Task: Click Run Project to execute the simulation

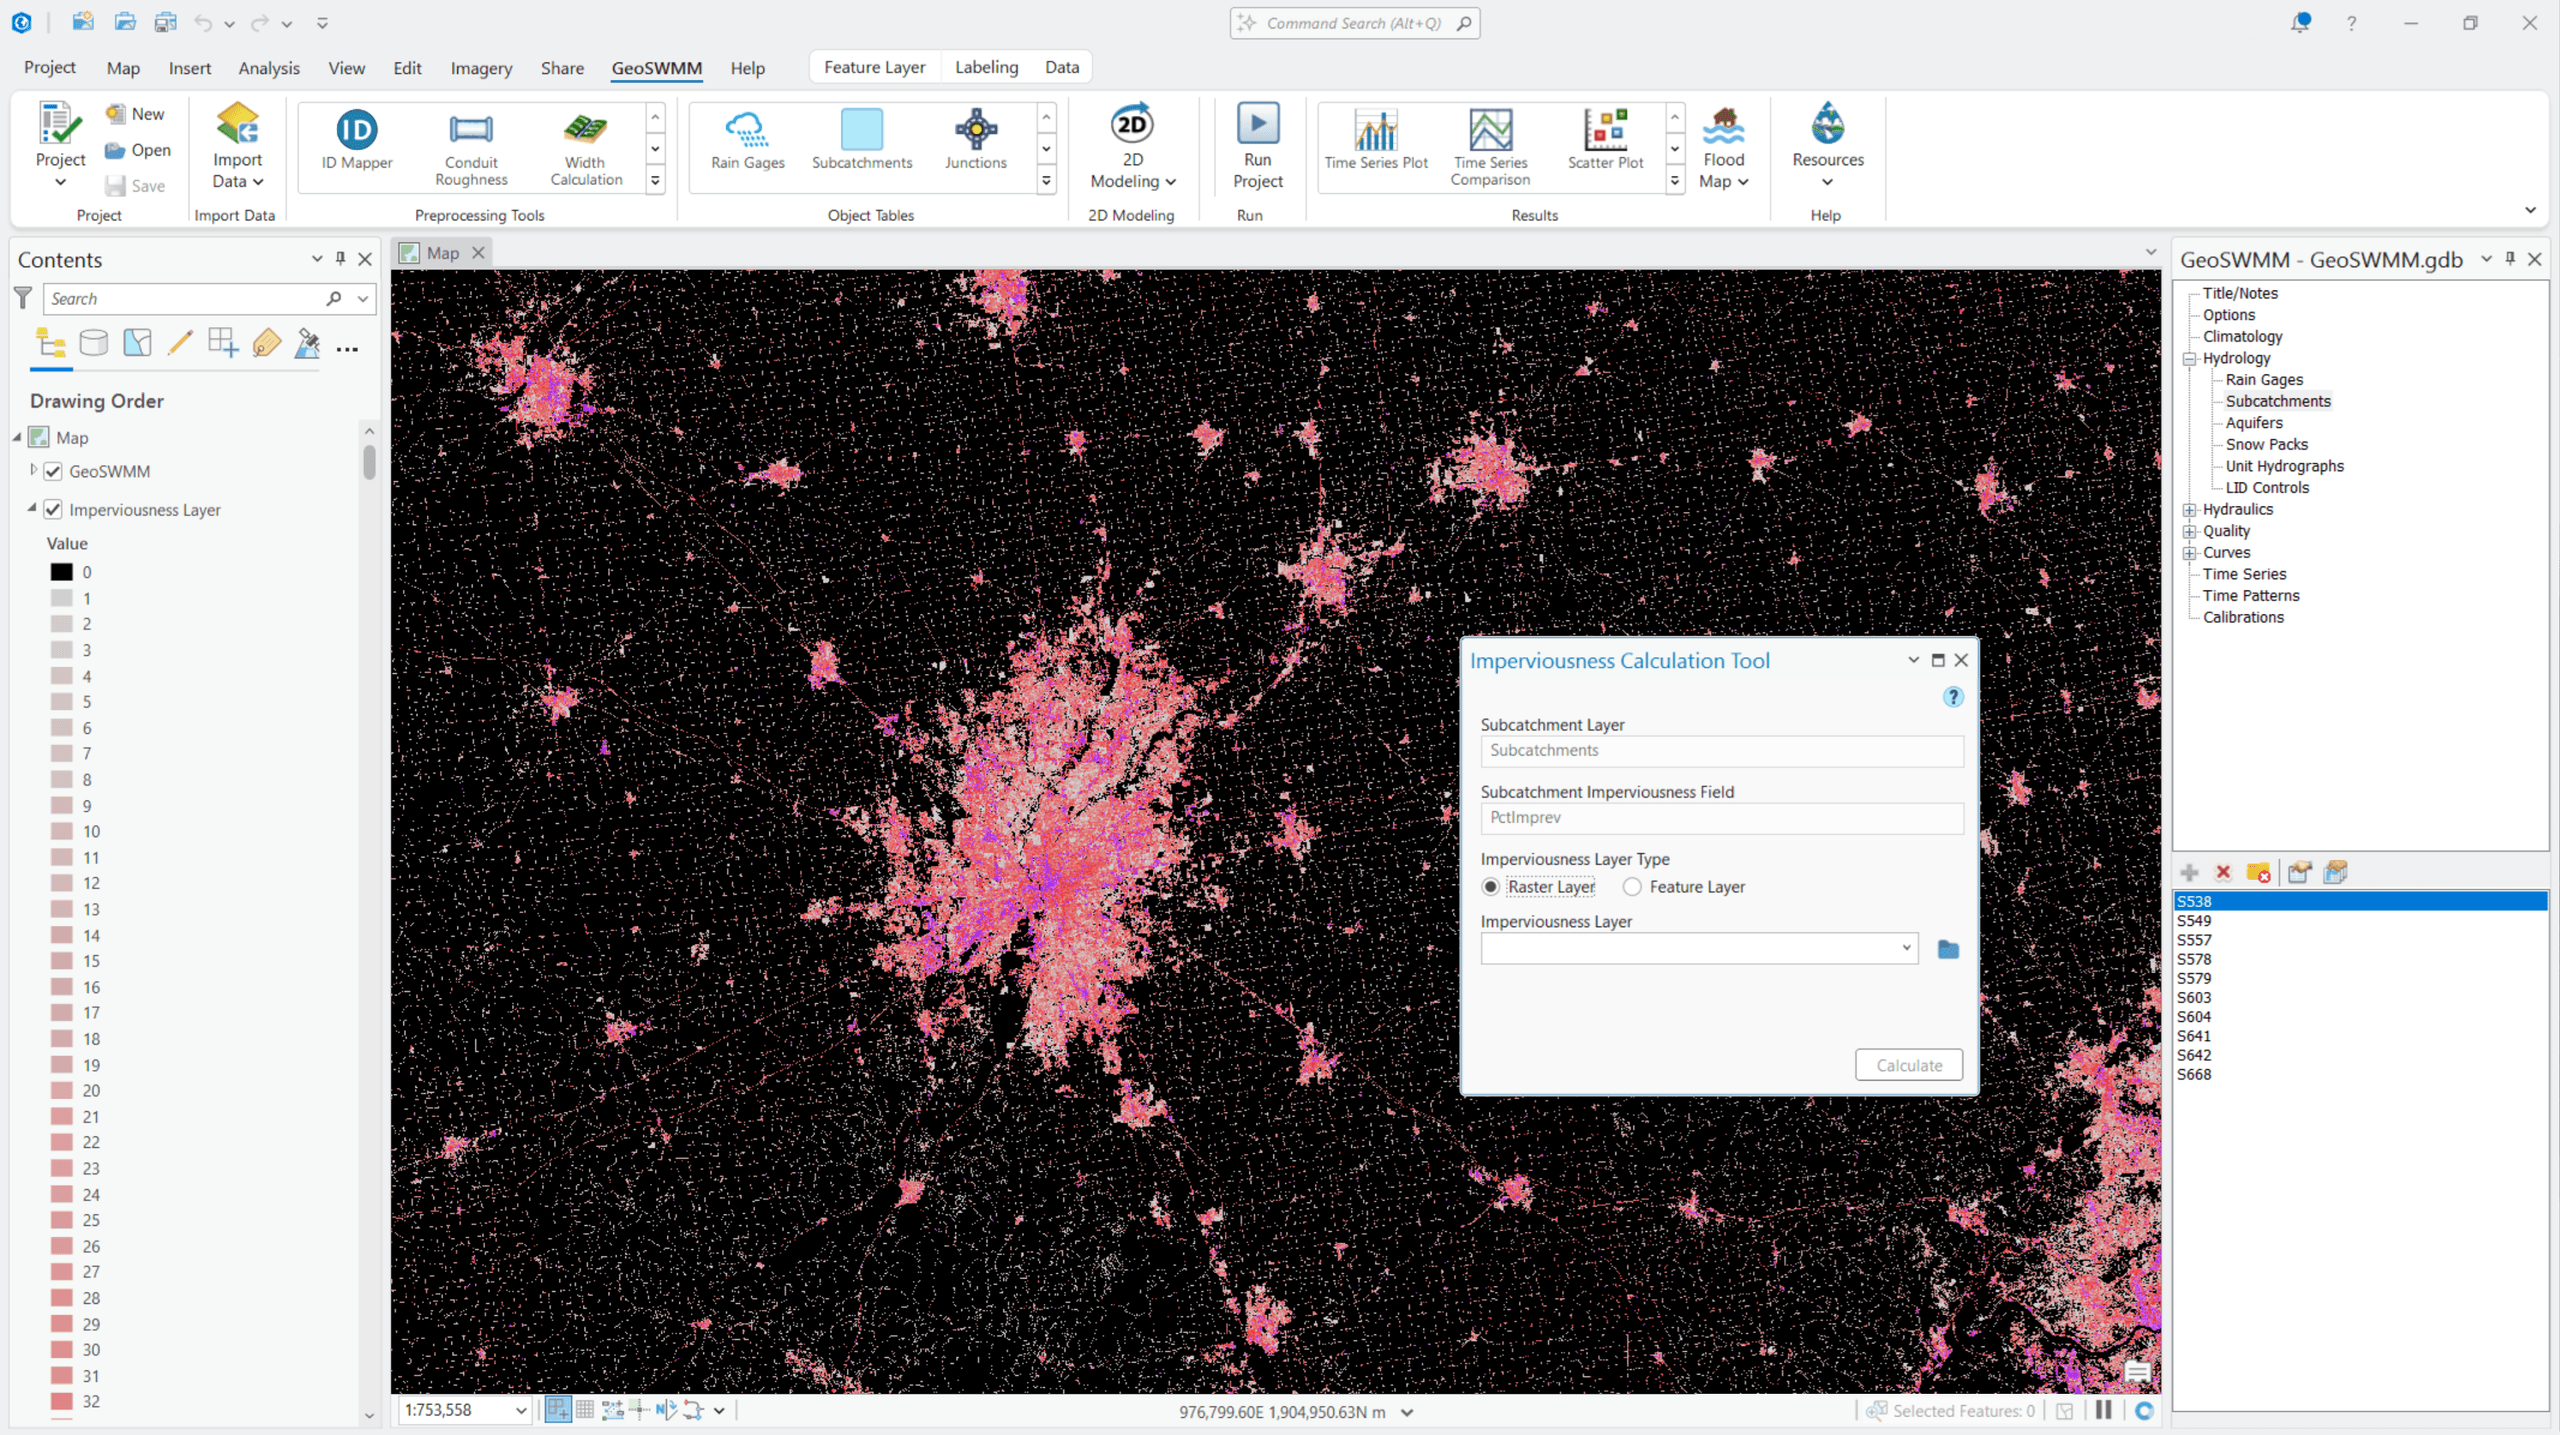Action: 1257,146
